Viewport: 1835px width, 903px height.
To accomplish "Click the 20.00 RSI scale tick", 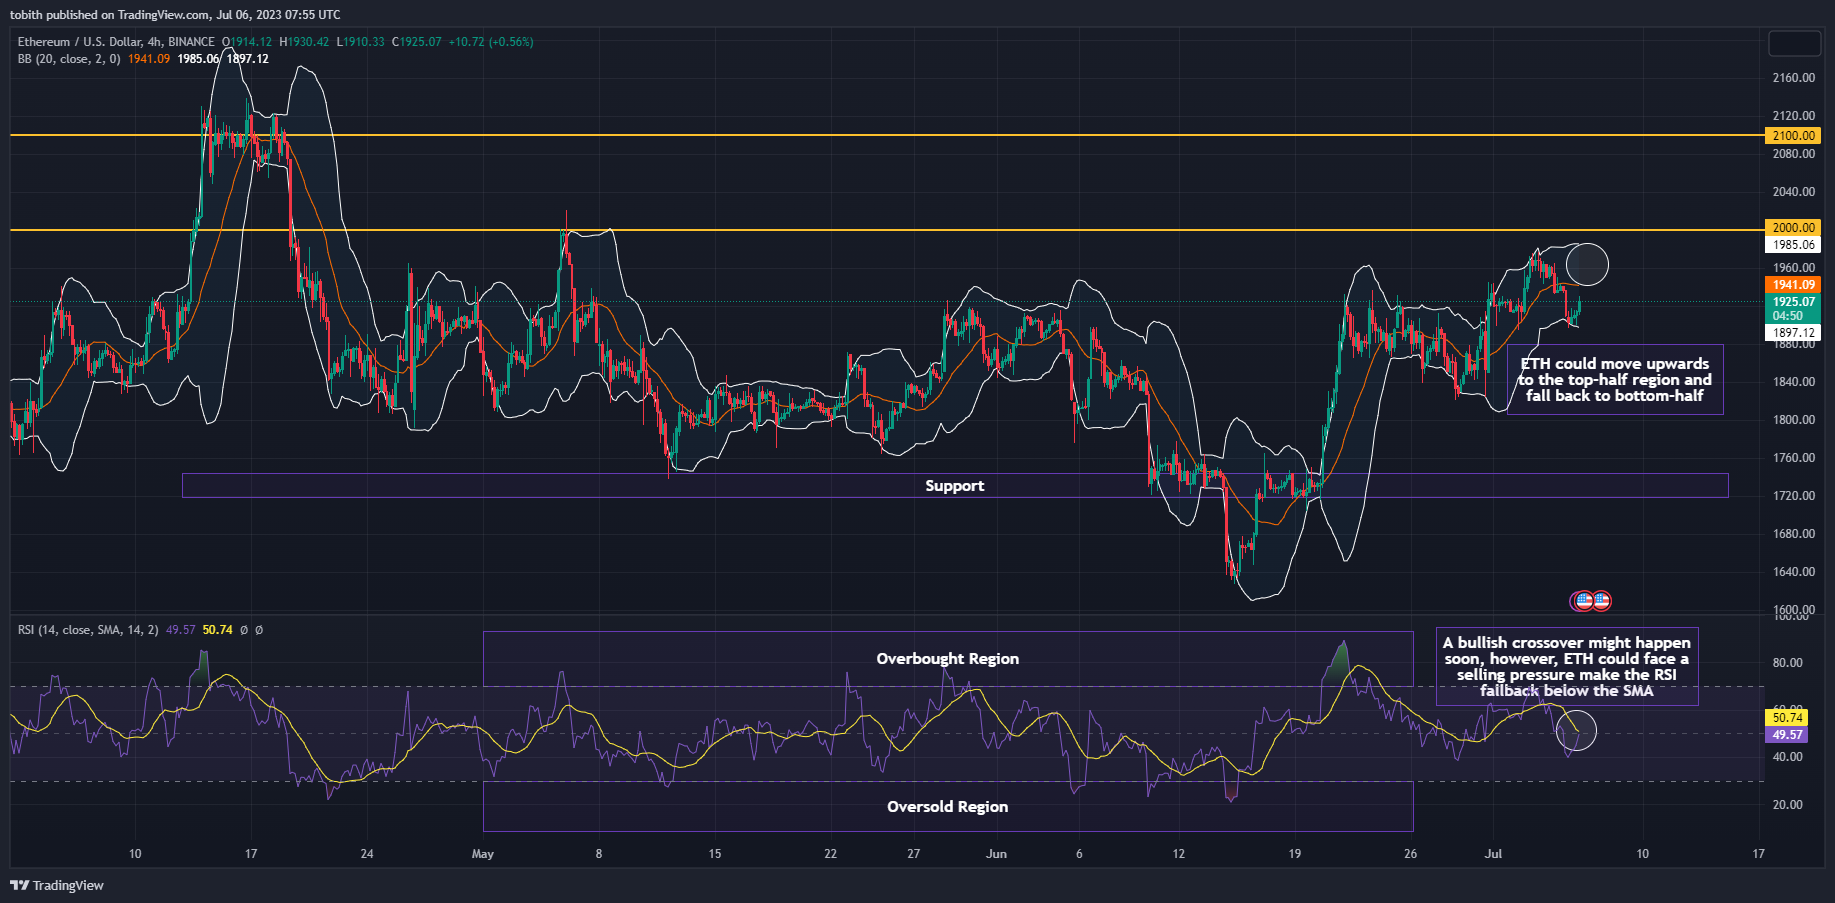I will 1787,805.
